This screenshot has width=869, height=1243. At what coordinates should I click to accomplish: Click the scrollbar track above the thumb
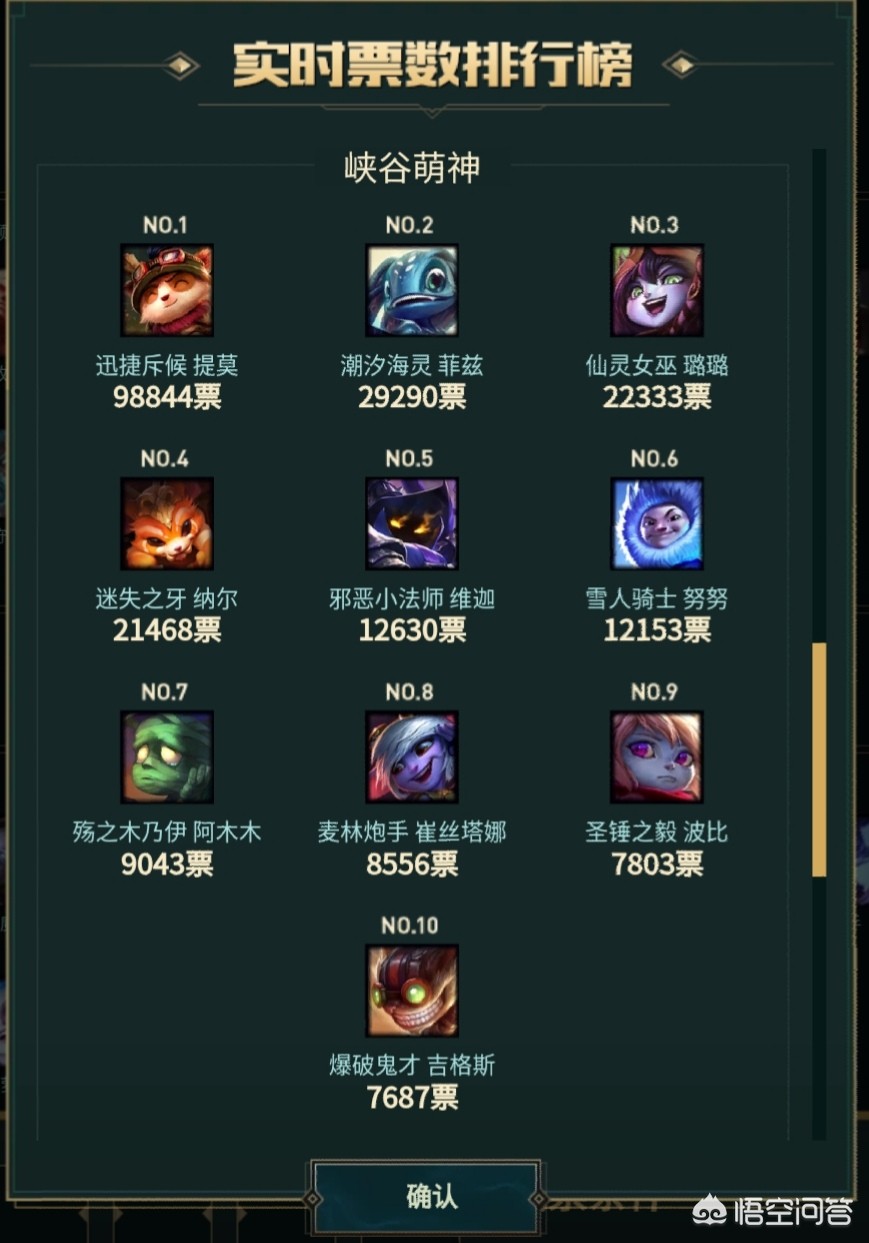point(819,396)
